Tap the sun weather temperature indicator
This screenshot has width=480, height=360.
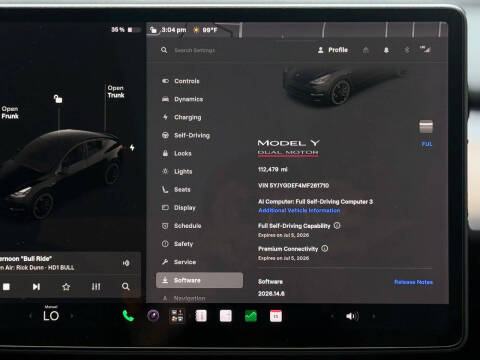pos(205,30)
